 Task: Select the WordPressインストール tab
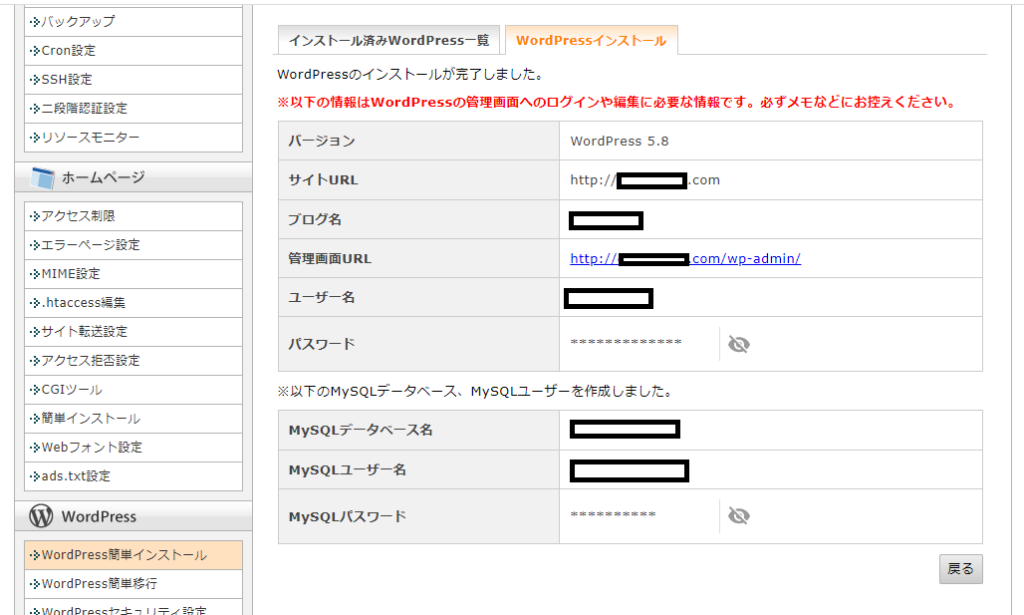point(592,40)
